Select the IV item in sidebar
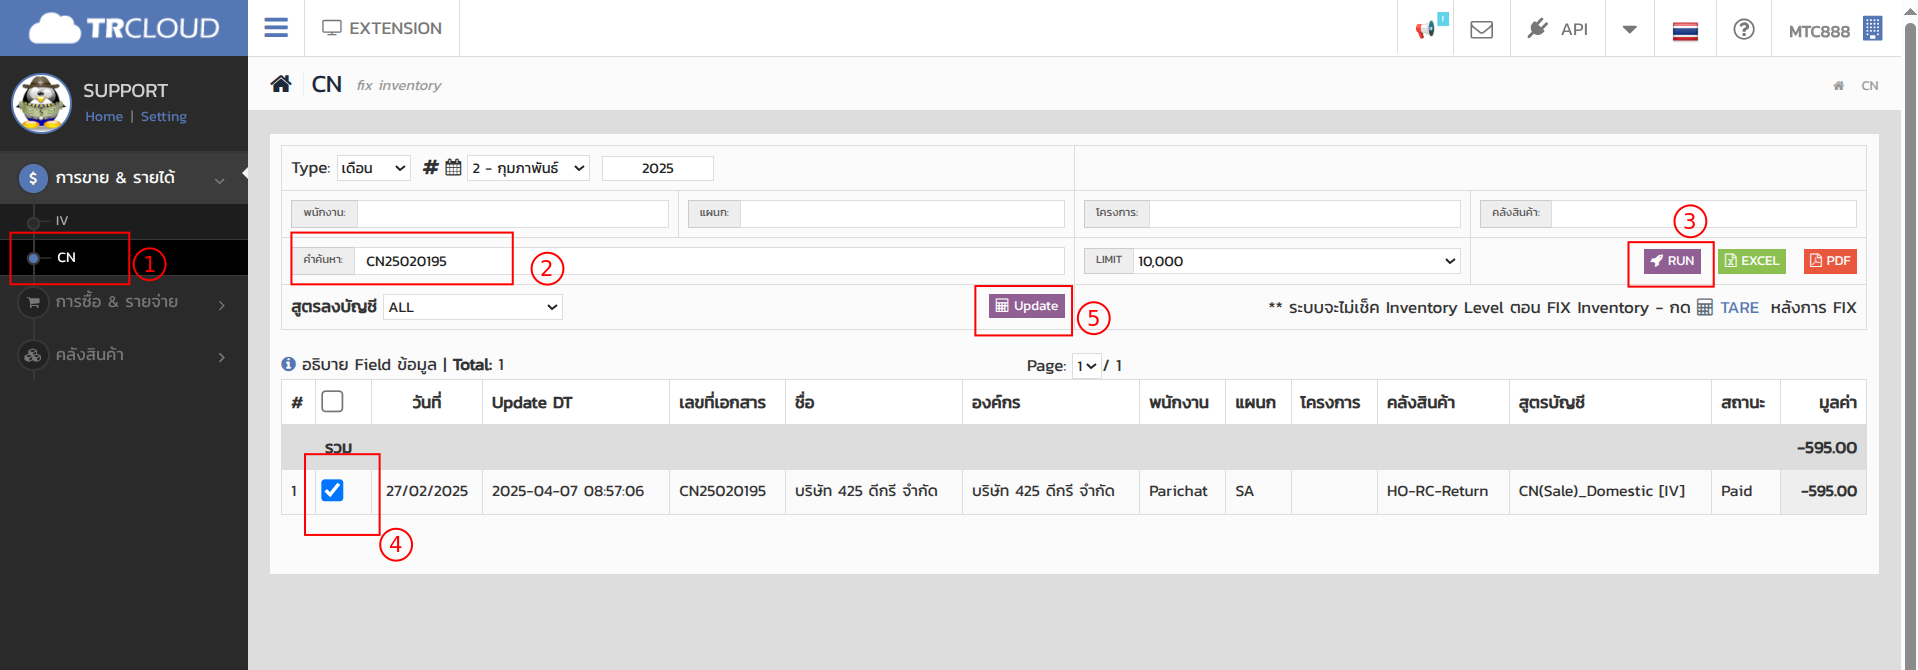Viewport: 1918px width, 670px height. 62,221
